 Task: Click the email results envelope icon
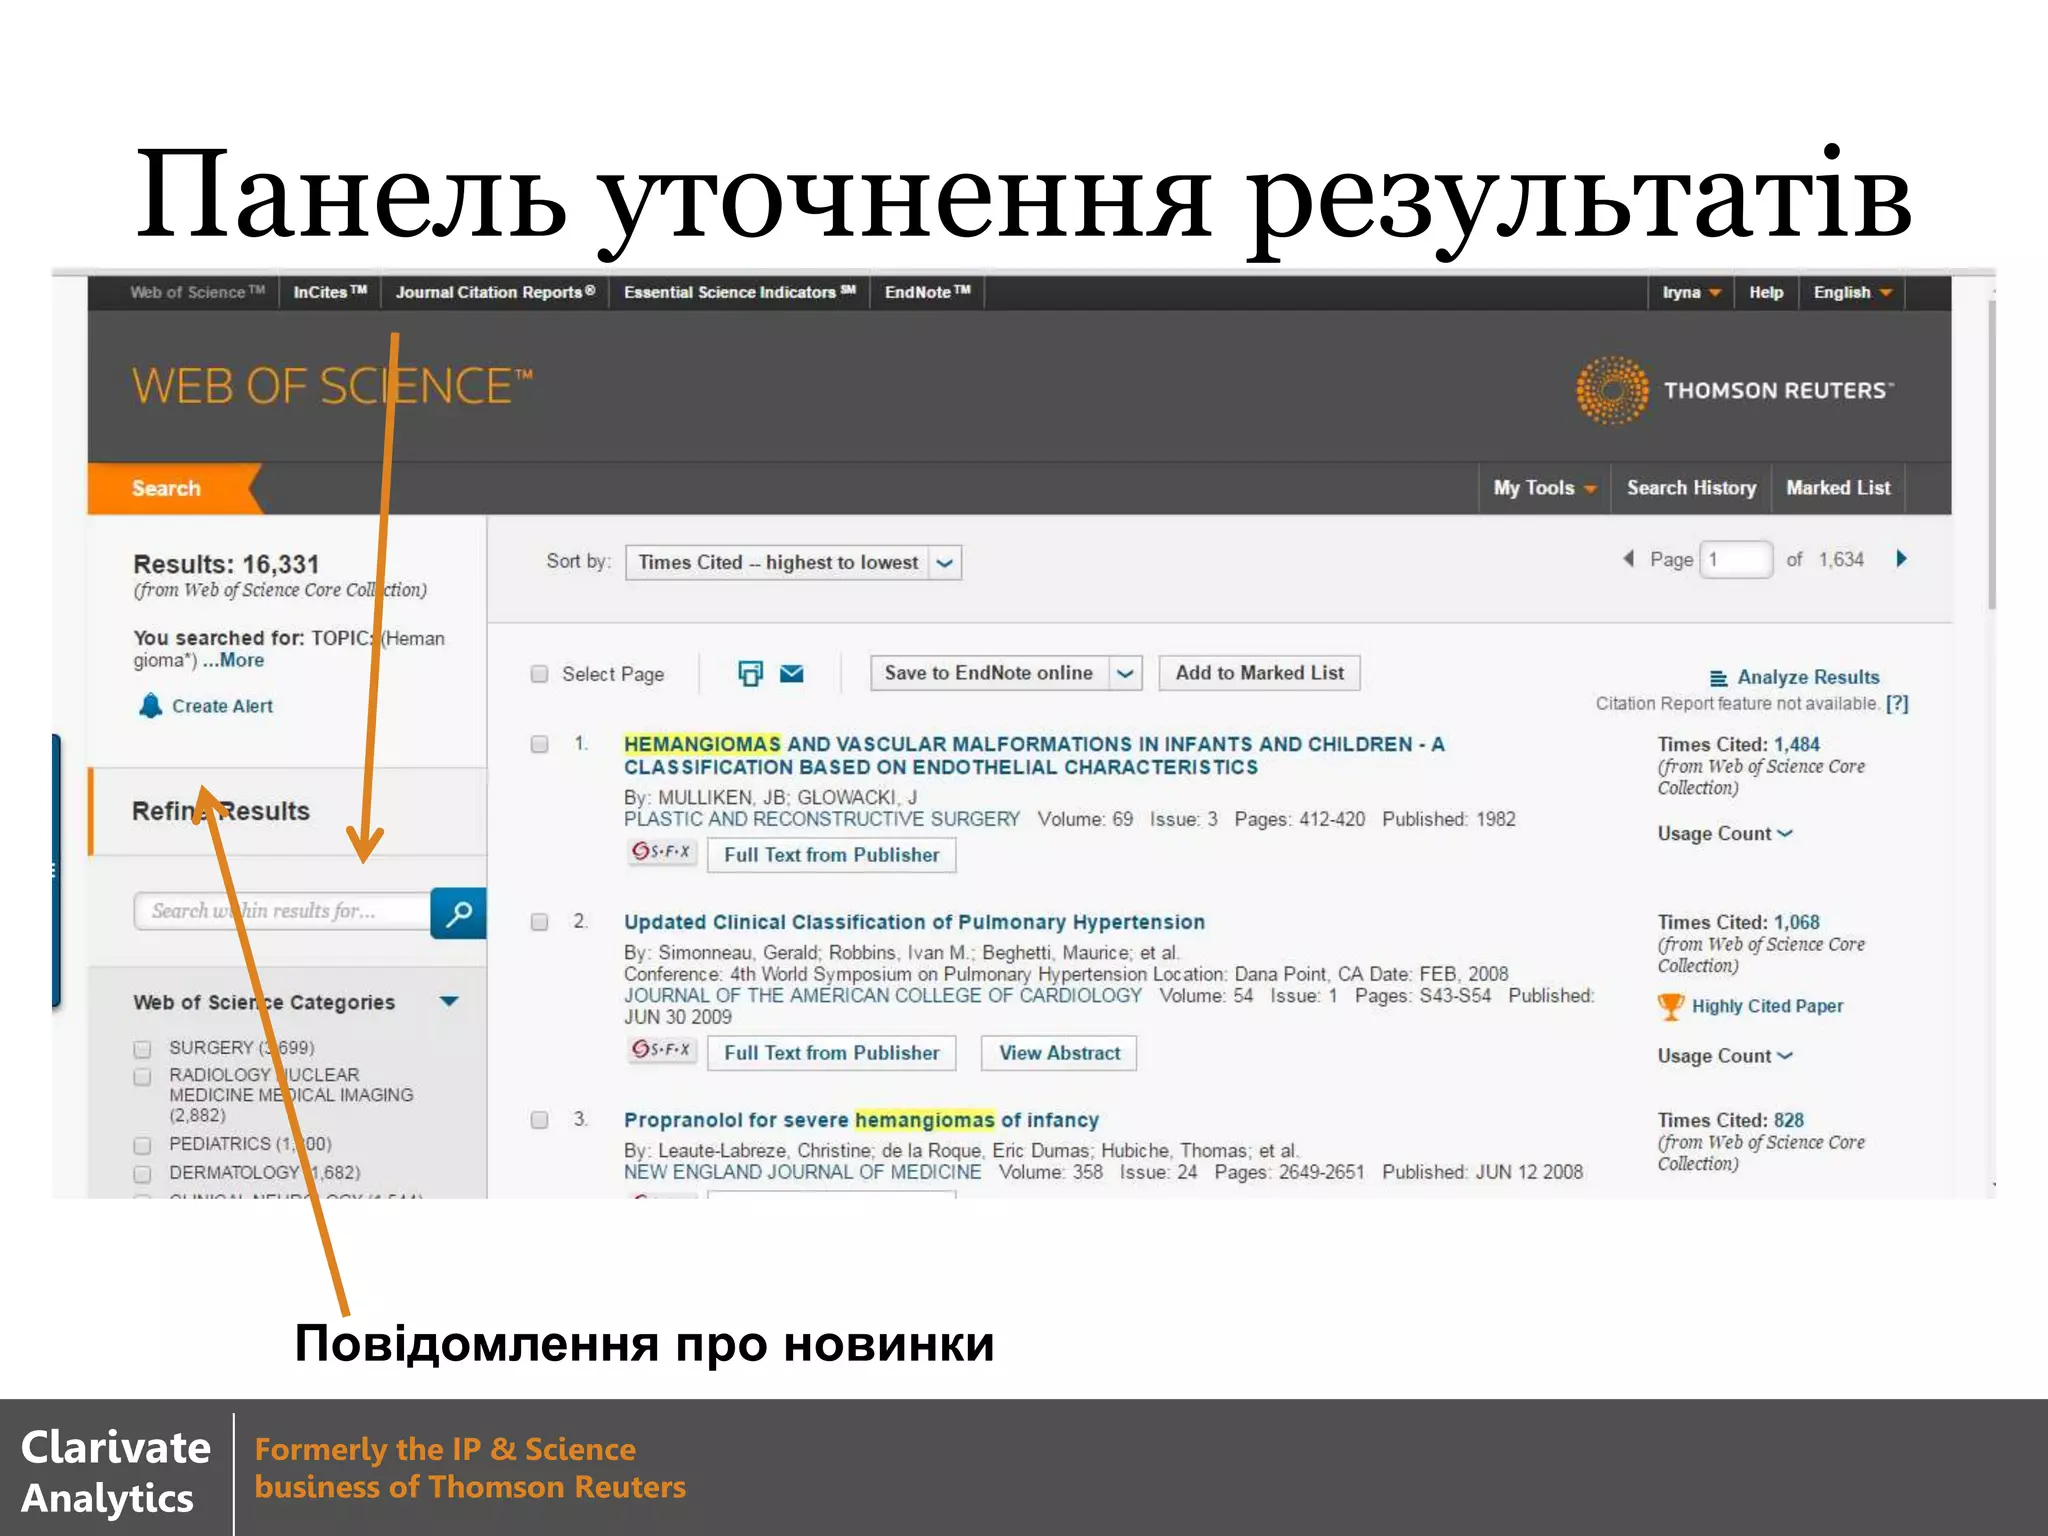(x=791, y=673)
